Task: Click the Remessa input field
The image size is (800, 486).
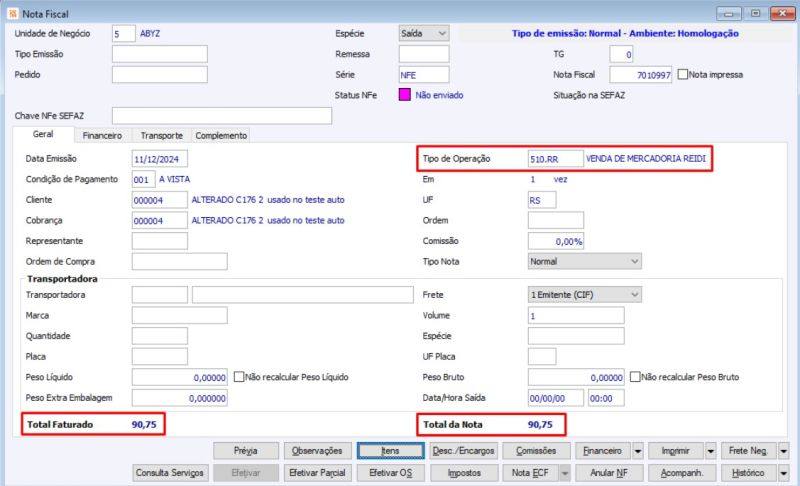Action: tap(424, 54)
